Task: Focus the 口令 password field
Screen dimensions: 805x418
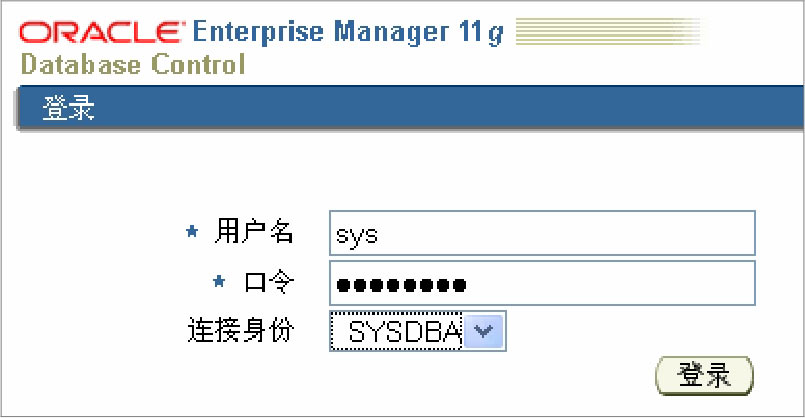Action: (x=541, y=284)
